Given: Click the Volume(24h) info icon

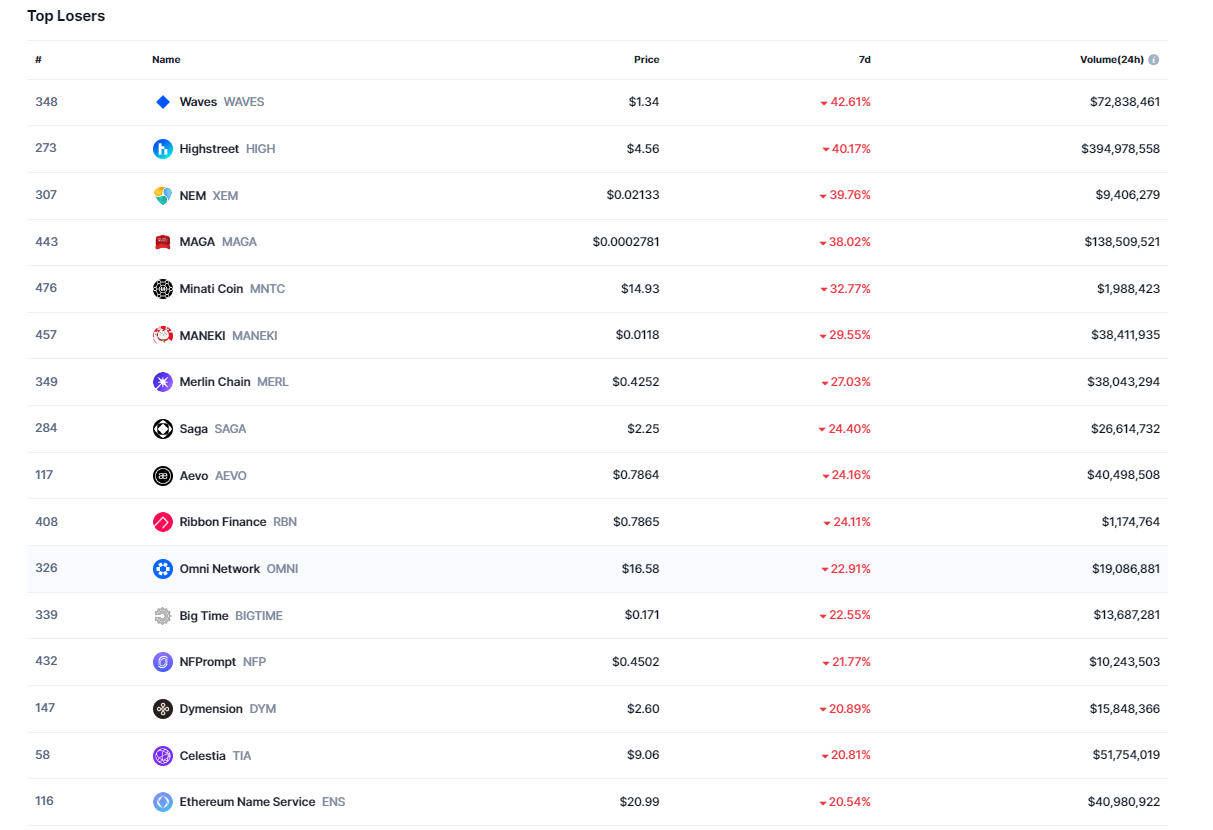Looking at the screenshot, I should tap(1154, 60).
